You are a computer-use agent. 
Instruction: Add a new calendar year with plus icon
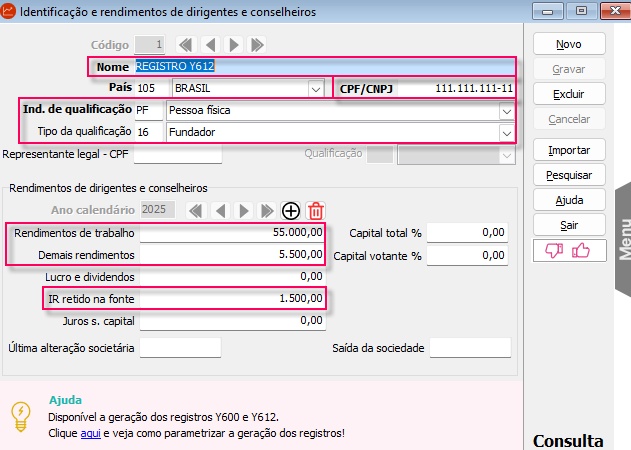click(291, 211)
